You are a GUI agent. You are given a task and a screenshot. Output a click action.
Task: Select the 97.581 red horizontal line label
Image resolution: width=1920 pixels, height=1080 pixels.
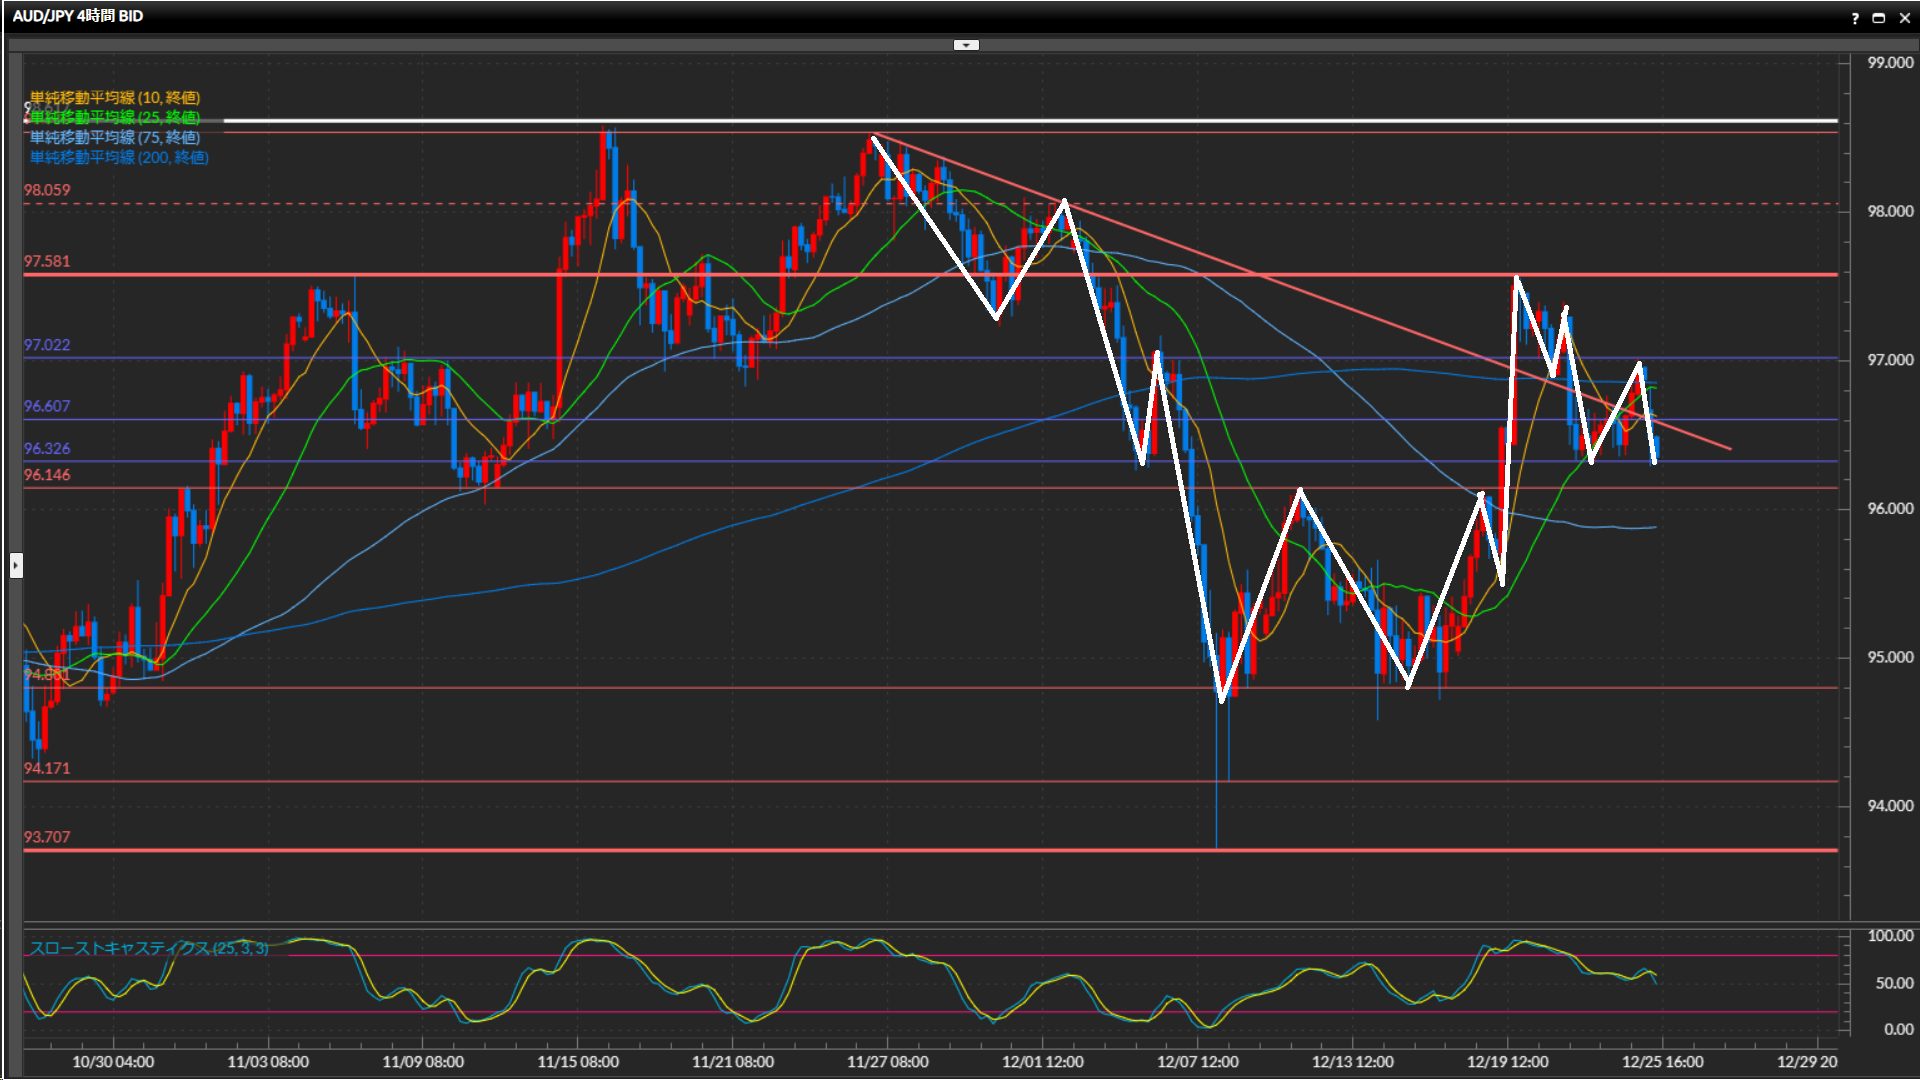click(47, 261)
